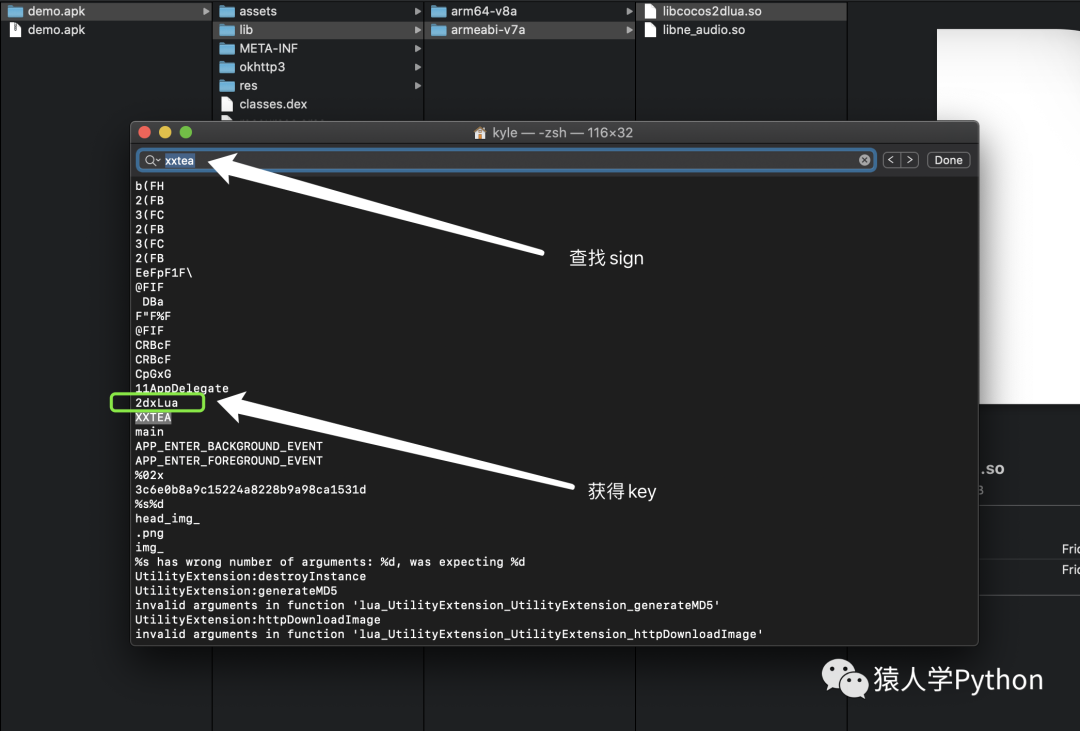Click the res folder icon

click(x=227, y=85)
